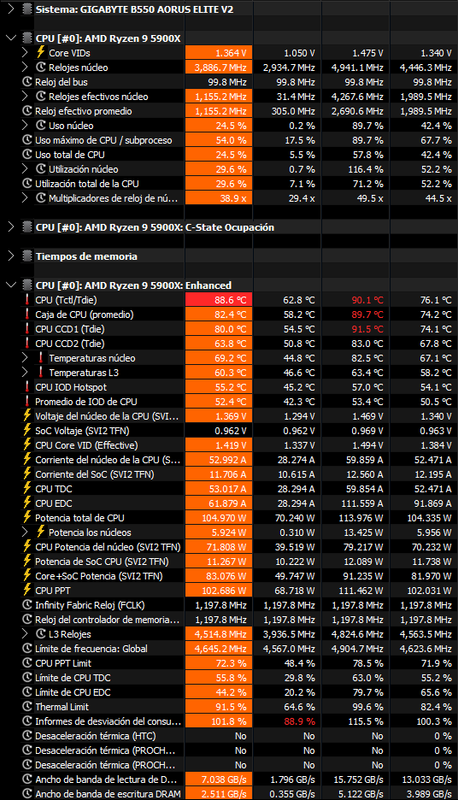This screenshot has height=800, width=458.
Task: Click the chip icon beside Tiempos de memoria
Action: coord(27,256)
